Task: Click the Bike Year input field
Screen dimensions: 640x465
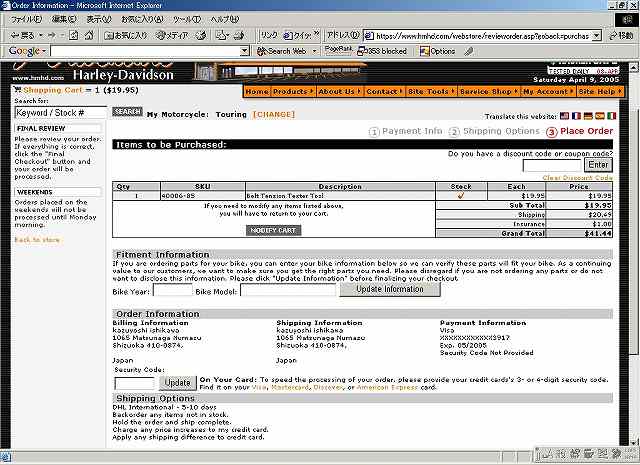Action: pos(172,290)
